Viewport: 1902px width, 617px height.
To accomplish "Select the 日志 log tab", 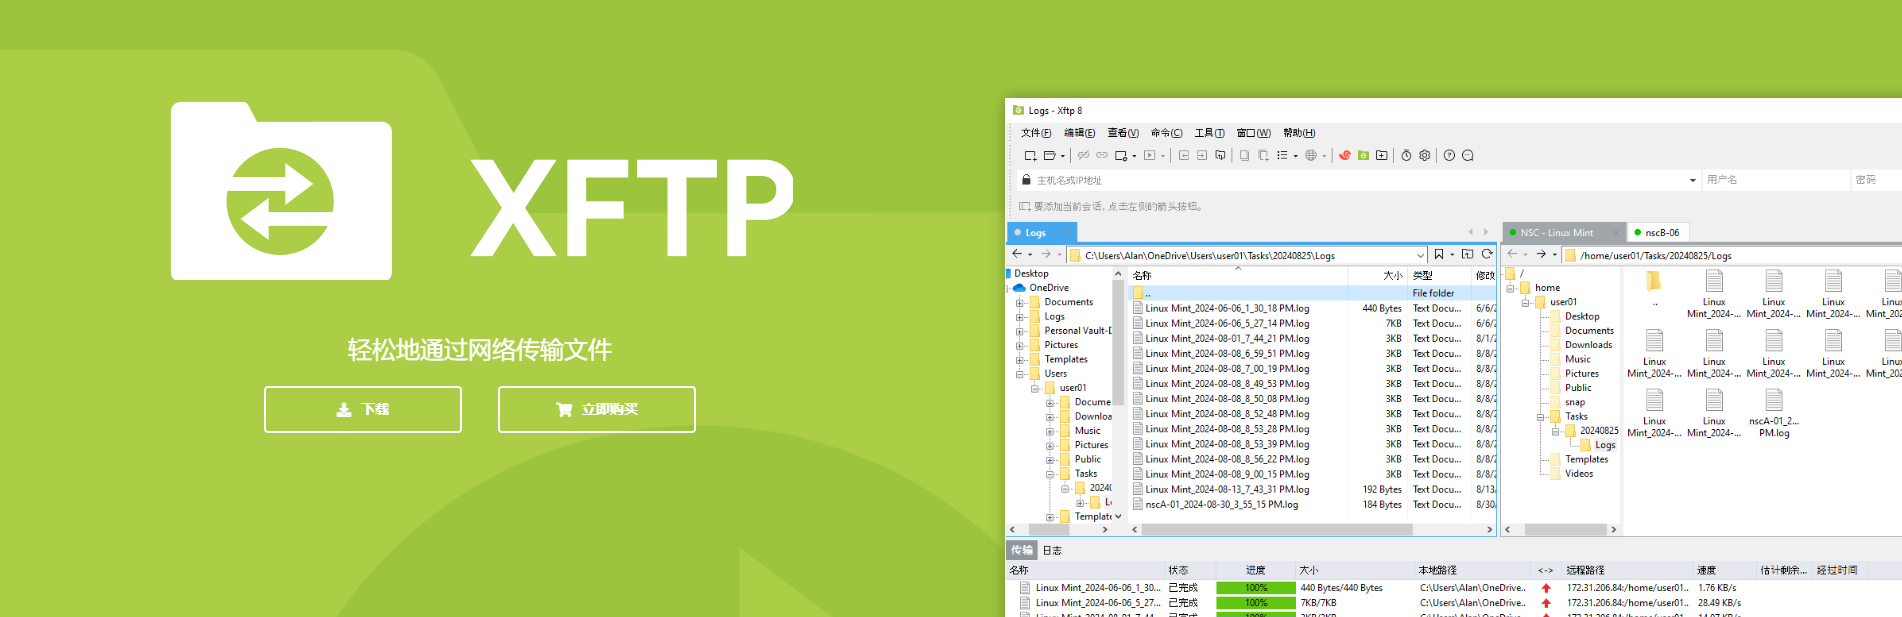I will pyautogui.click(x=1052, y=550).
